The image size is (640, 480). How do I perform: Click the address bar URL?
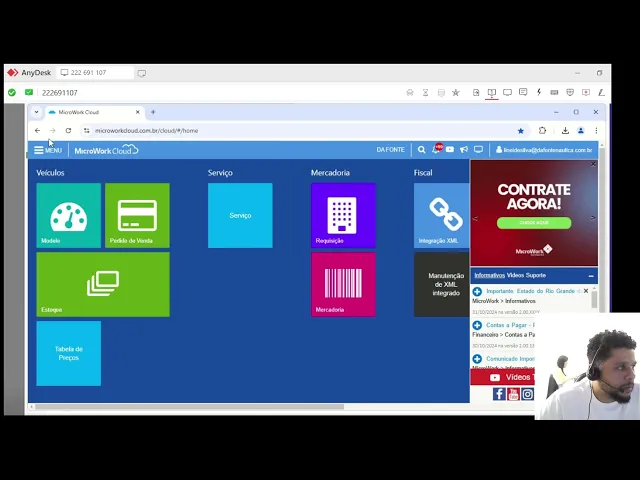pyautogui.click(x=146, y=131)
